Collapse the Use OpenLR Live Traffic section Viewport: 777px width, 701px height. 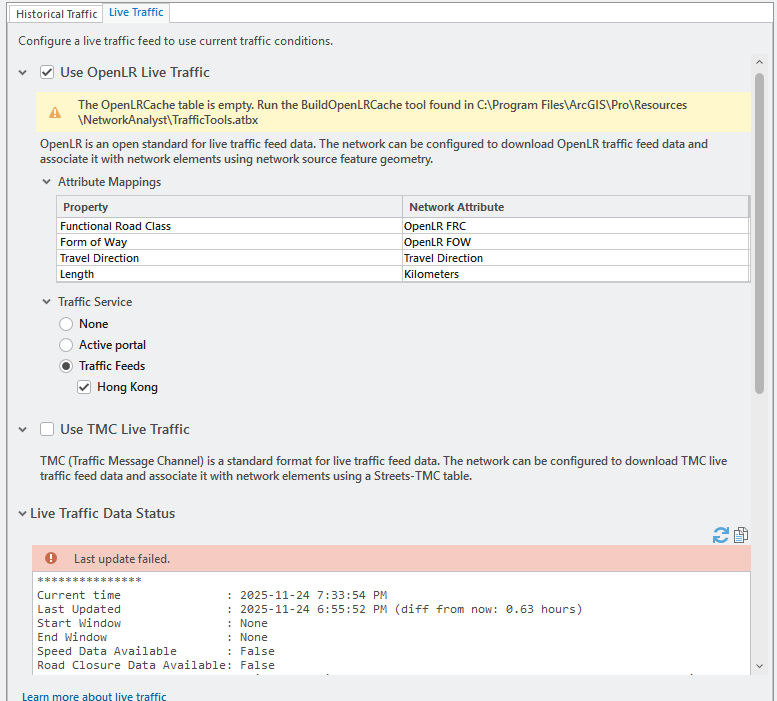tap(22, 73)
